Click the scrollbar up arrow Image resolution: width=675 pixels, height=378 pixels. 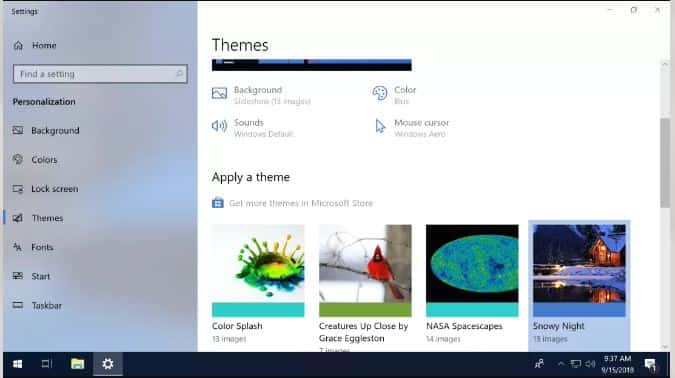pos(665,64)
